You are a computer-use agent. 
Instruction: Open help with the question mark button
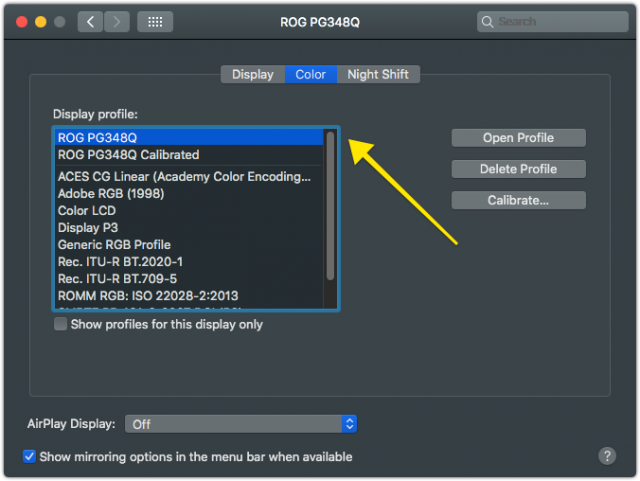click(x=607, y=456)
